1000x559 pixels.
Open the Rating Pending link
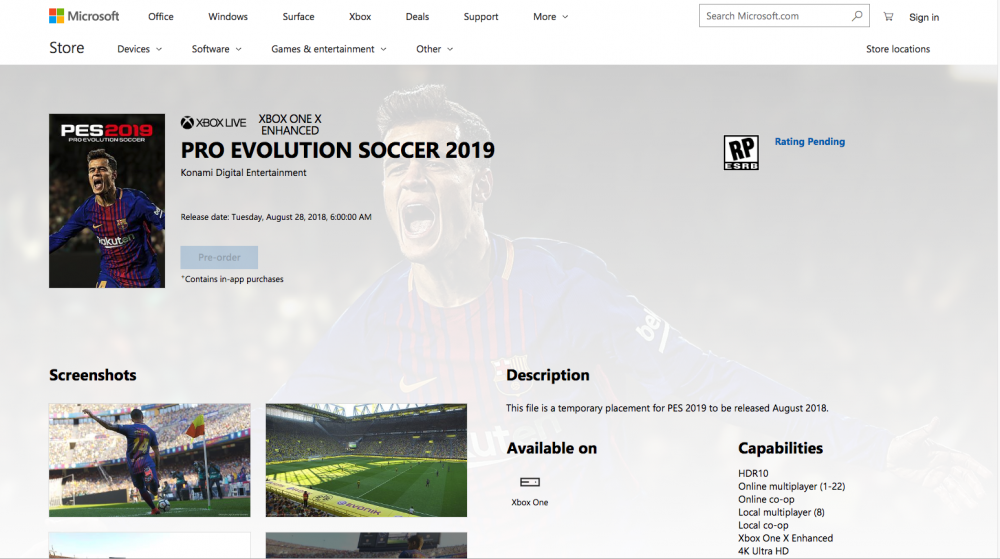pyautogui.click(x=809, y=142)
